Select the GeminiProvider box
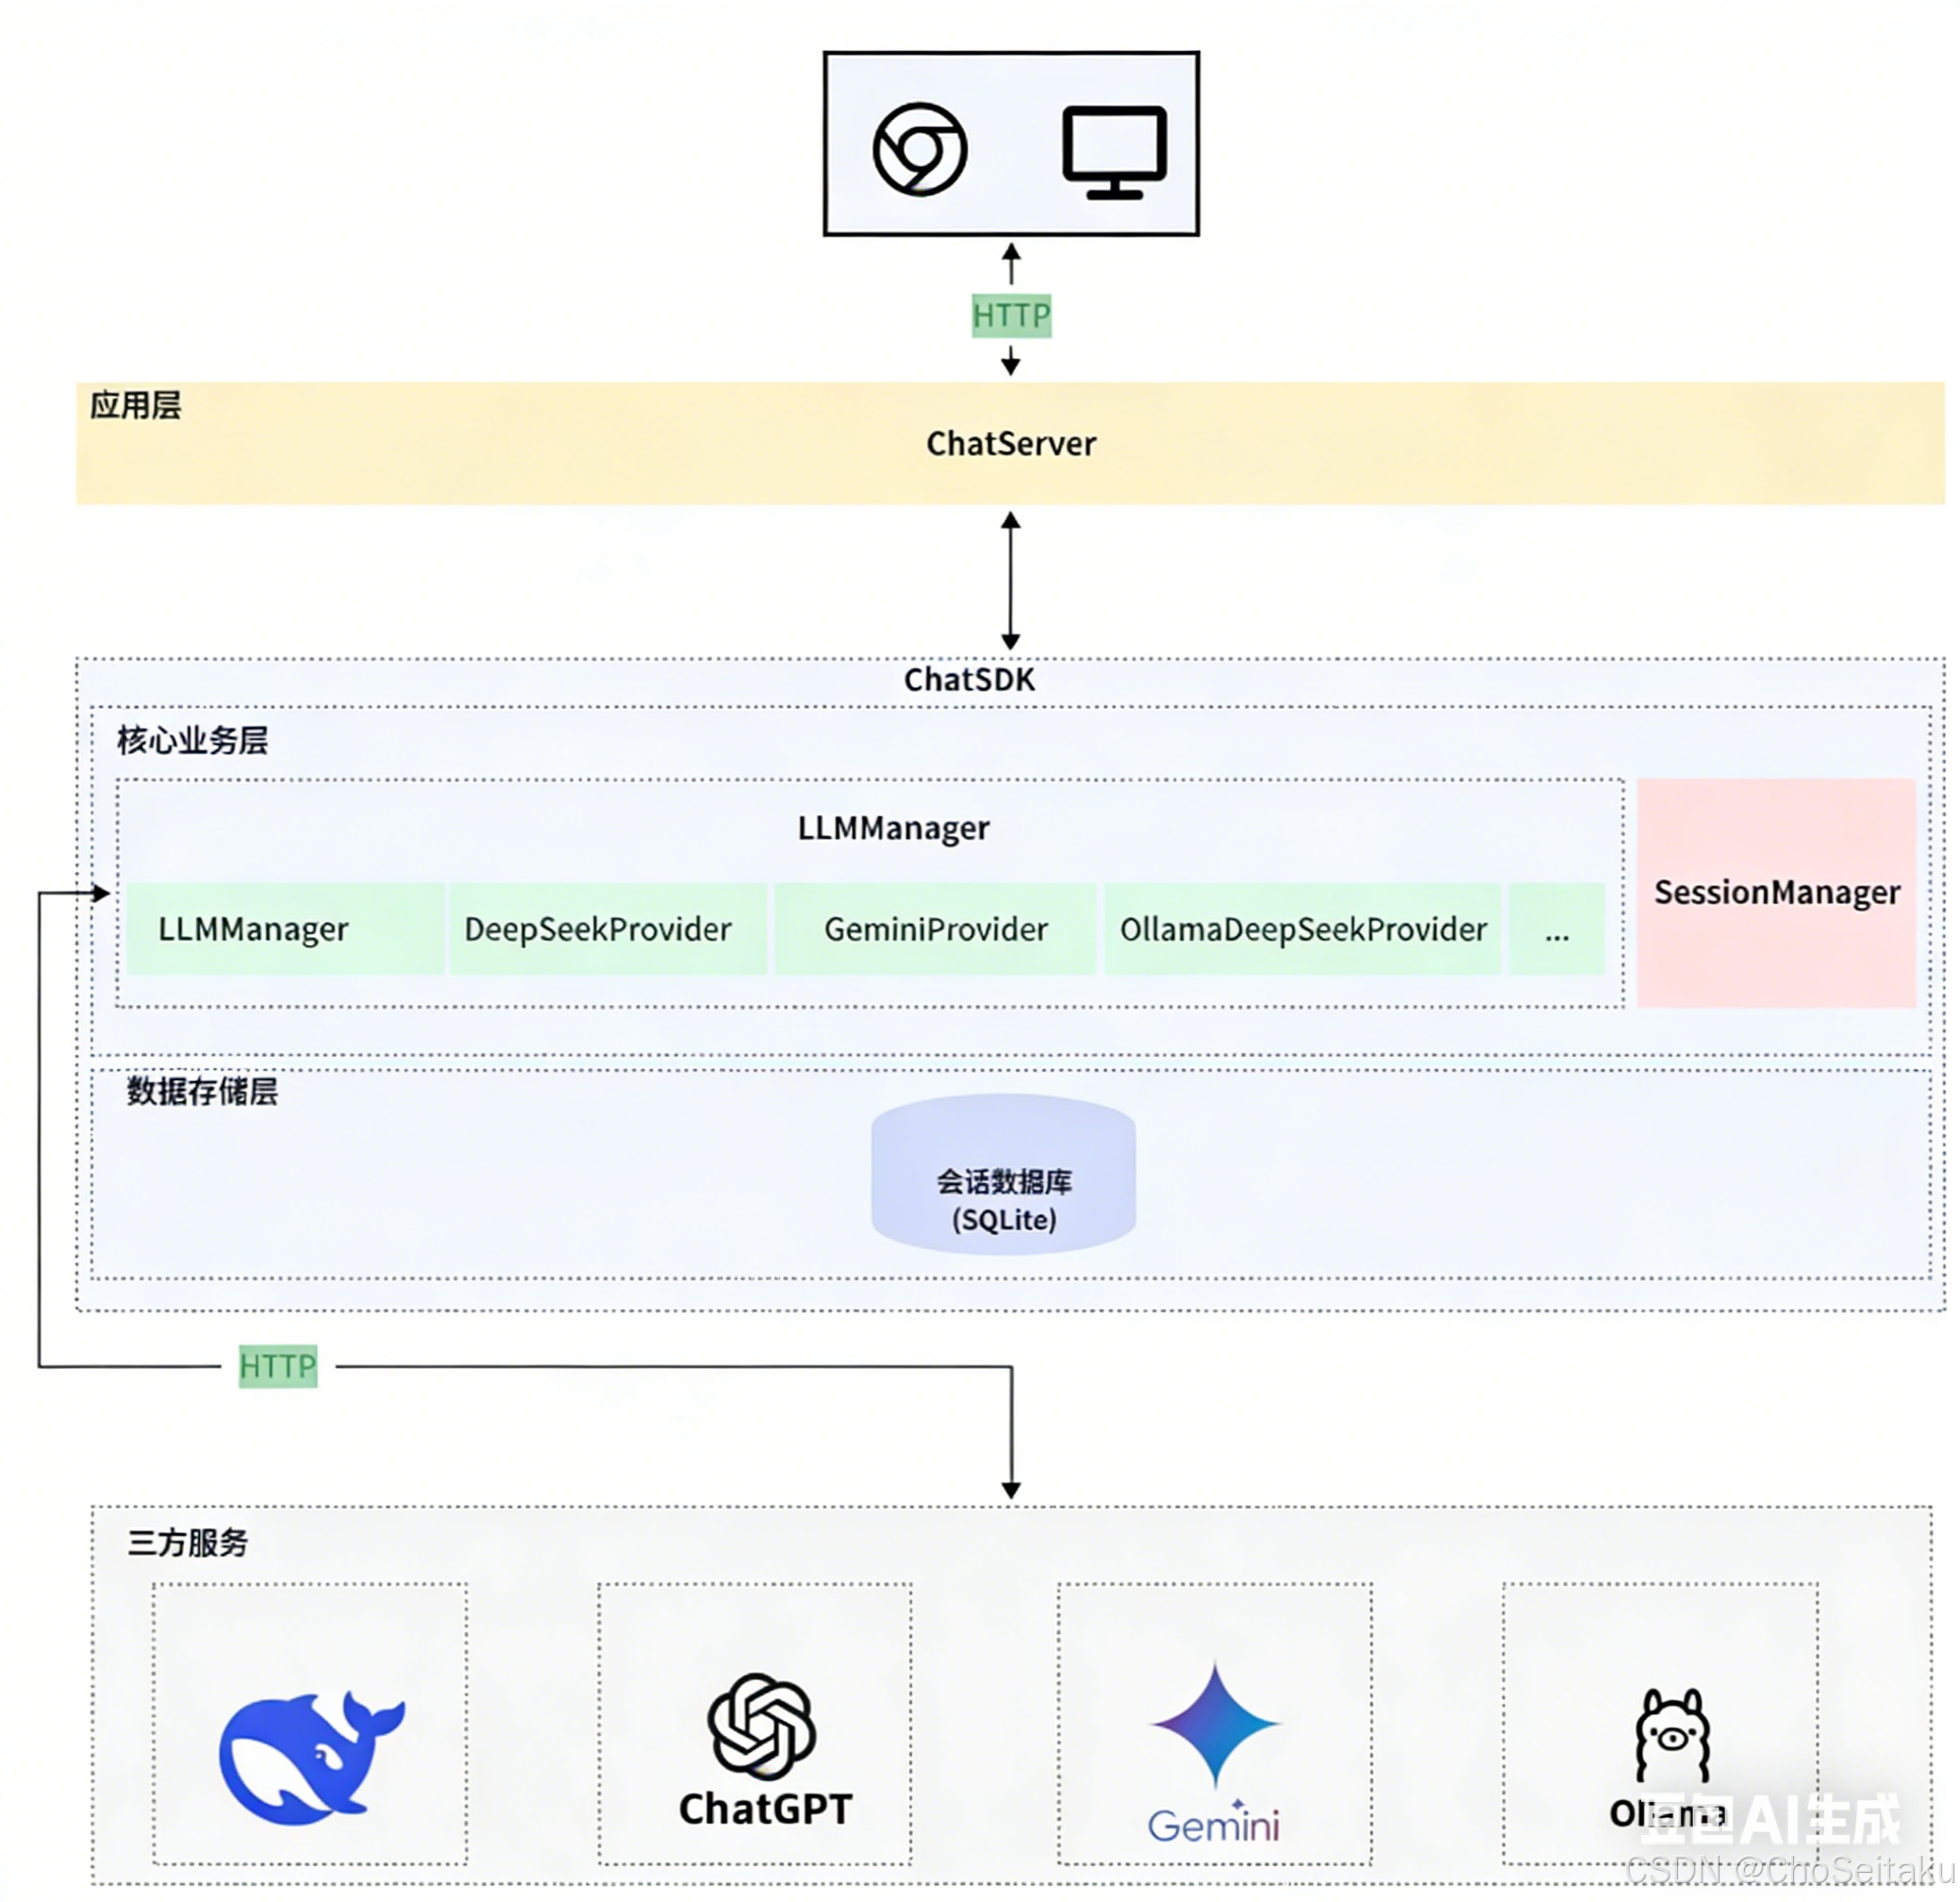Screen dimensions: 1960x1902 coord(935,929)
